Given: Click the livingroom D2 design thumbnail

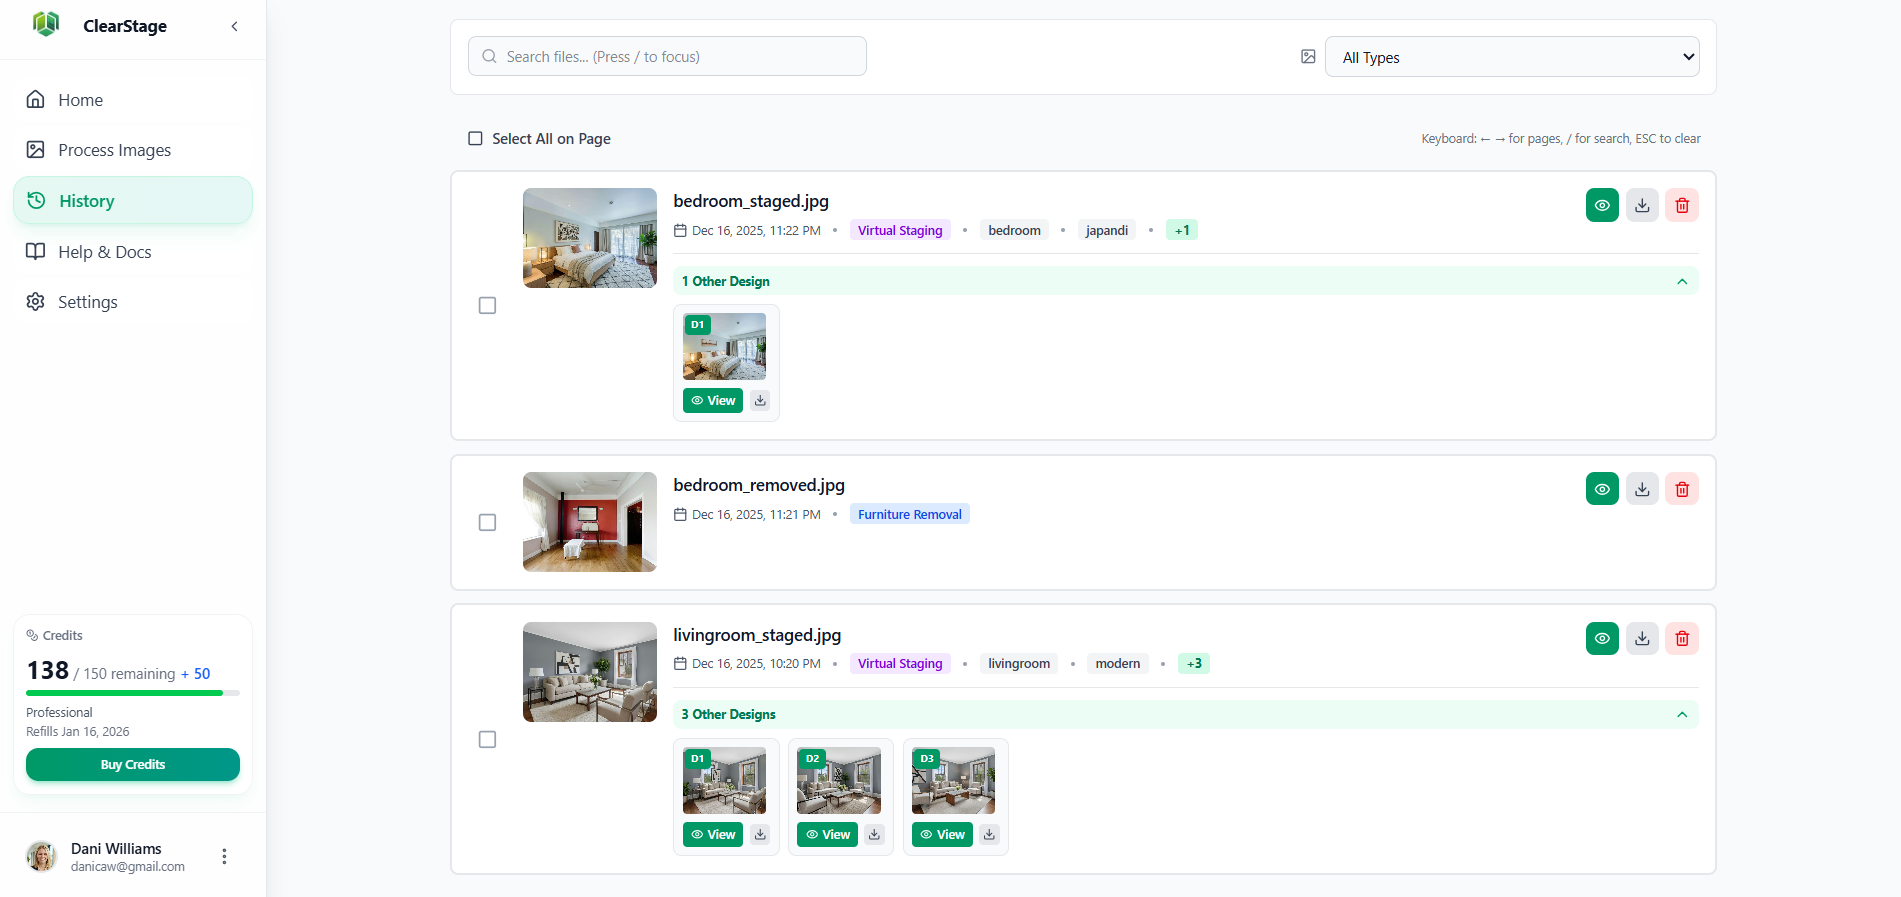Looking at the screenshot, I should 839,781.
